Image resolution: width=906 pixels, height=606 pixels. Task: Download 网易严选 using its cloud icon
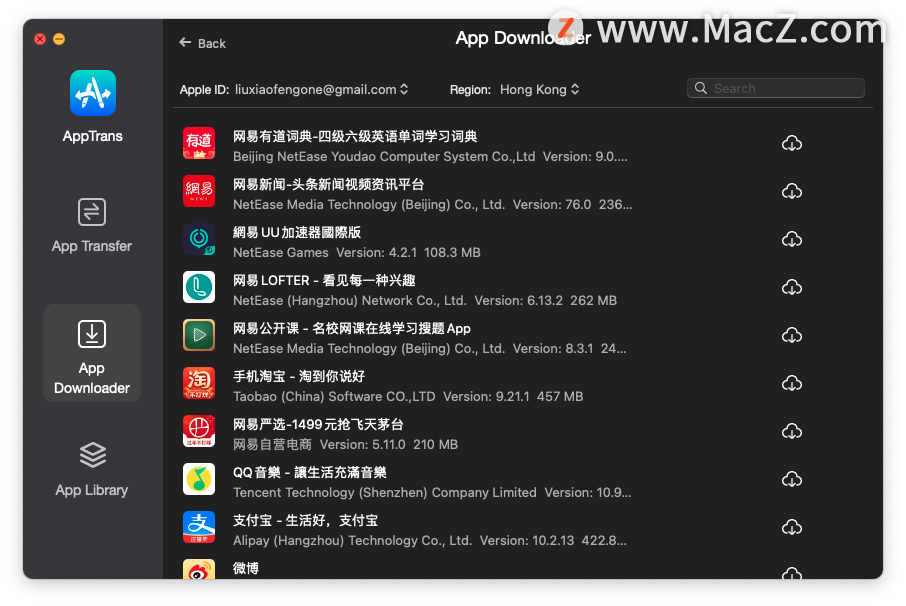[x=792, y=431]
